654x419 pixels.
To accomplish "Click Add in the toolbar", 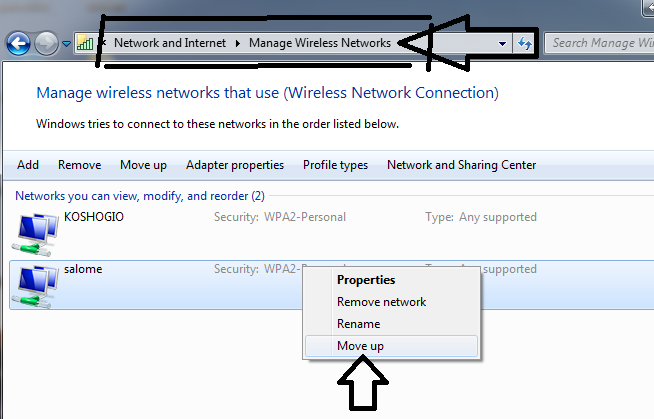I will [28, 165].
